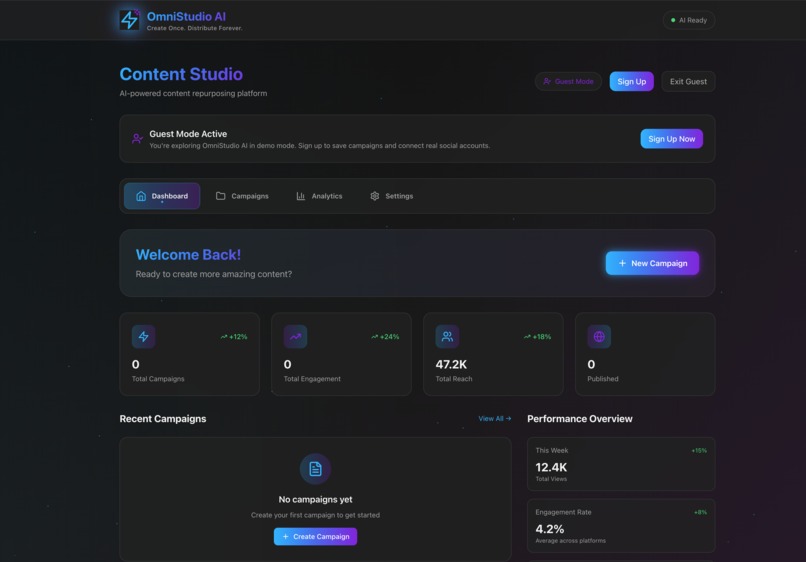Click the 47.2K Total Reach value

[451, 365]
